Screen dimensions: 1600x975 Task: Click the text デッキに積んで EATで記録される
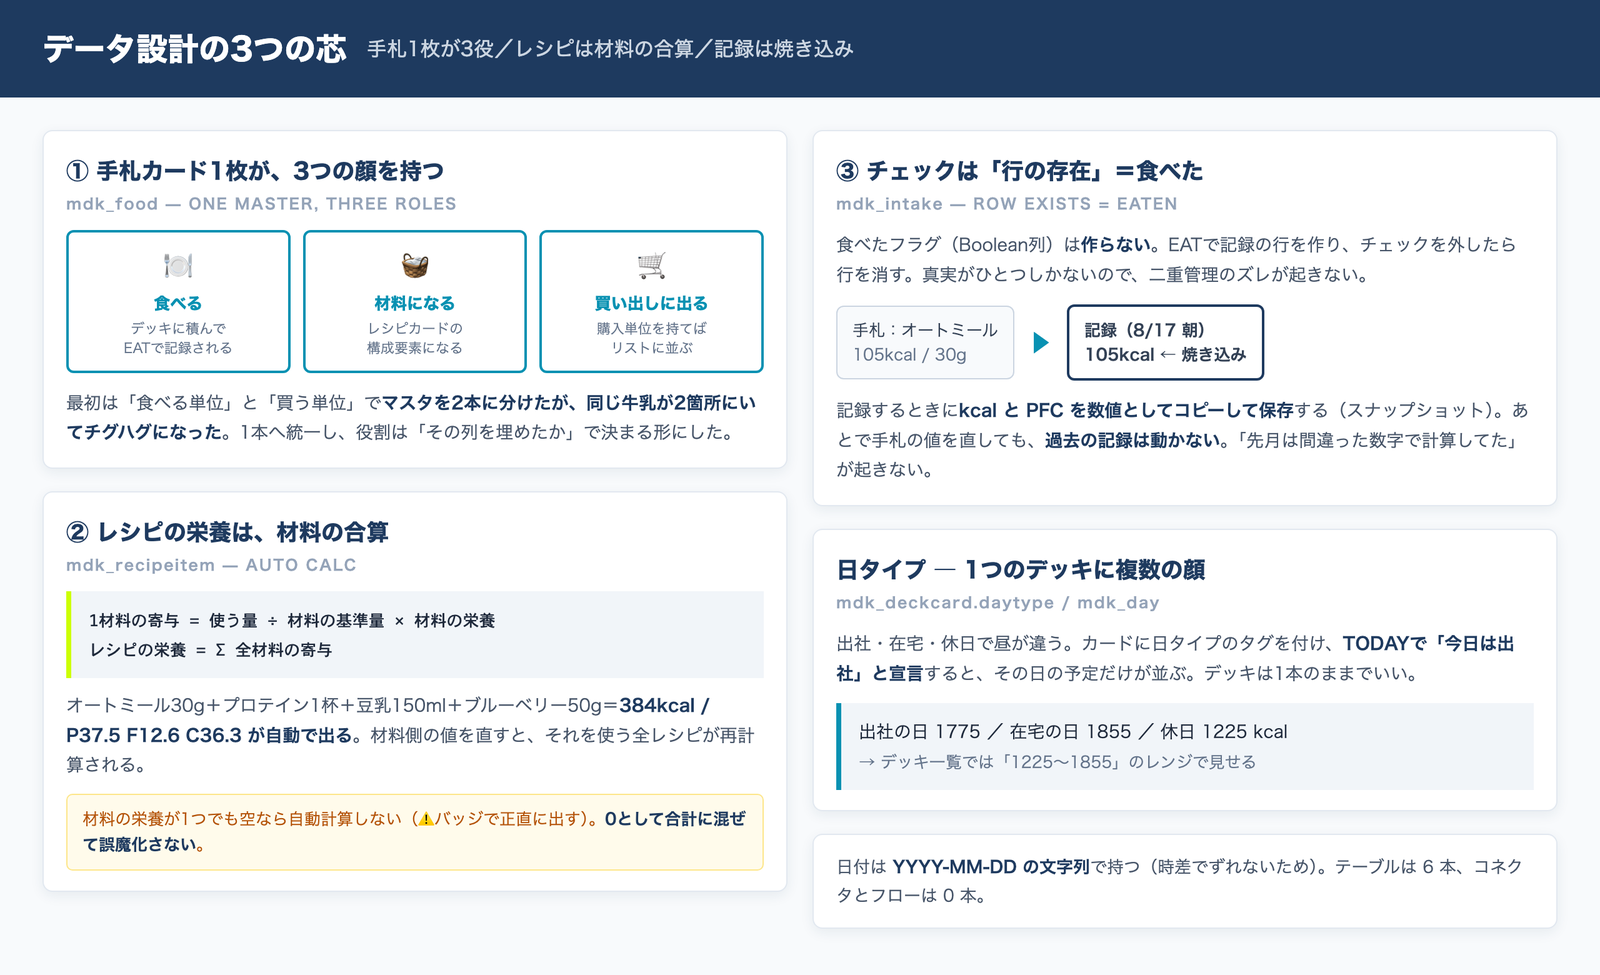[x=178, y=338]
